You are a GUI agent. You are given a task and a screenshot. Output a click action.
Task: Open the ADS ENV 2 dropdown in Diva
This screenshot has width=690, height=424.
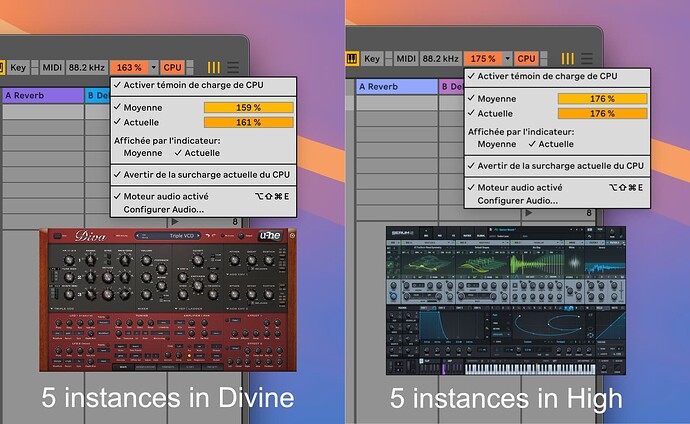click(239, 309)
